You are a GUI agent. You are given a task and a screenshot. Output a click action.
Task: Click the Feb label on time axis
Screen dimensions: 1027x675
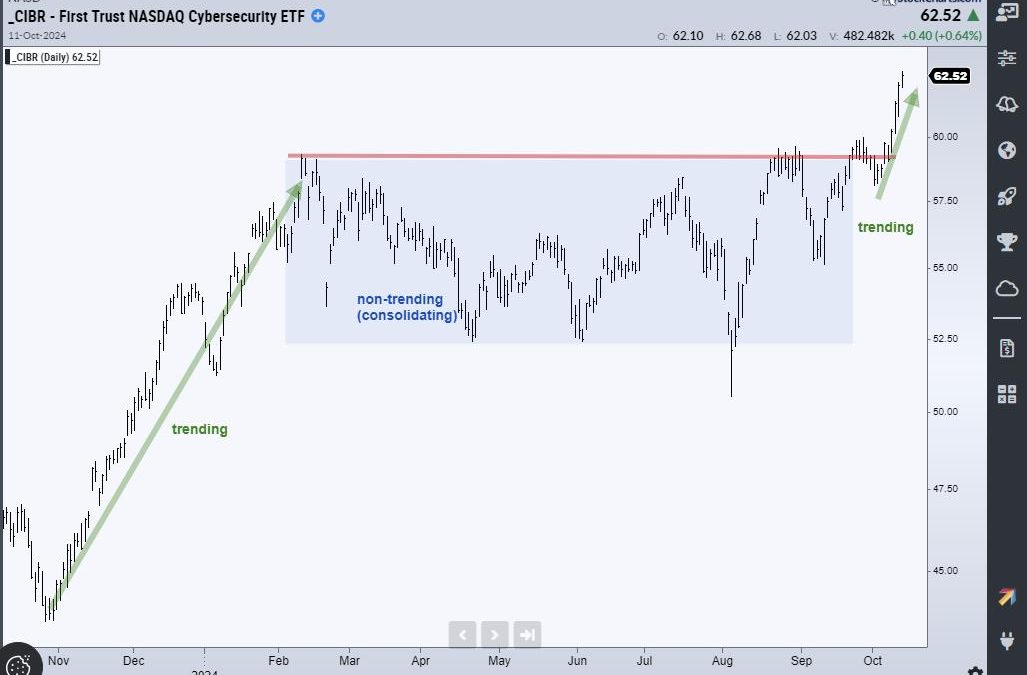click(278, 660)
